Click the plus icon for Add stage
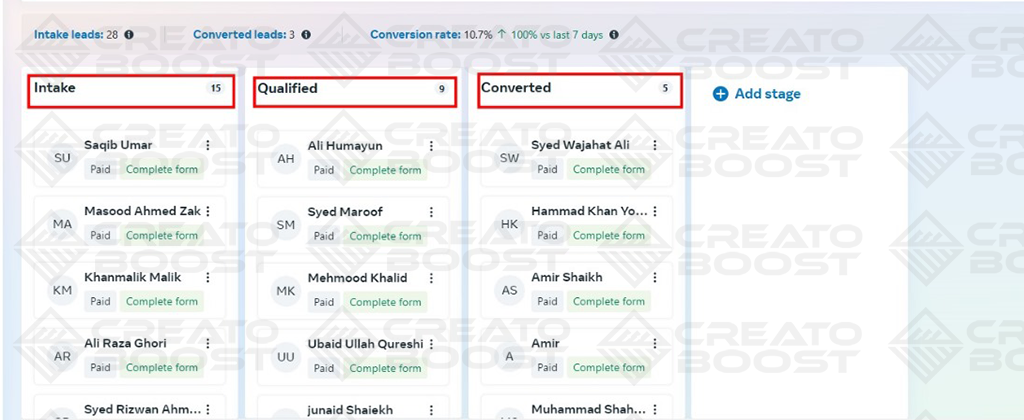Image resolution: width=1024 pixels, height=420 pixels. (x=720, y=94)
